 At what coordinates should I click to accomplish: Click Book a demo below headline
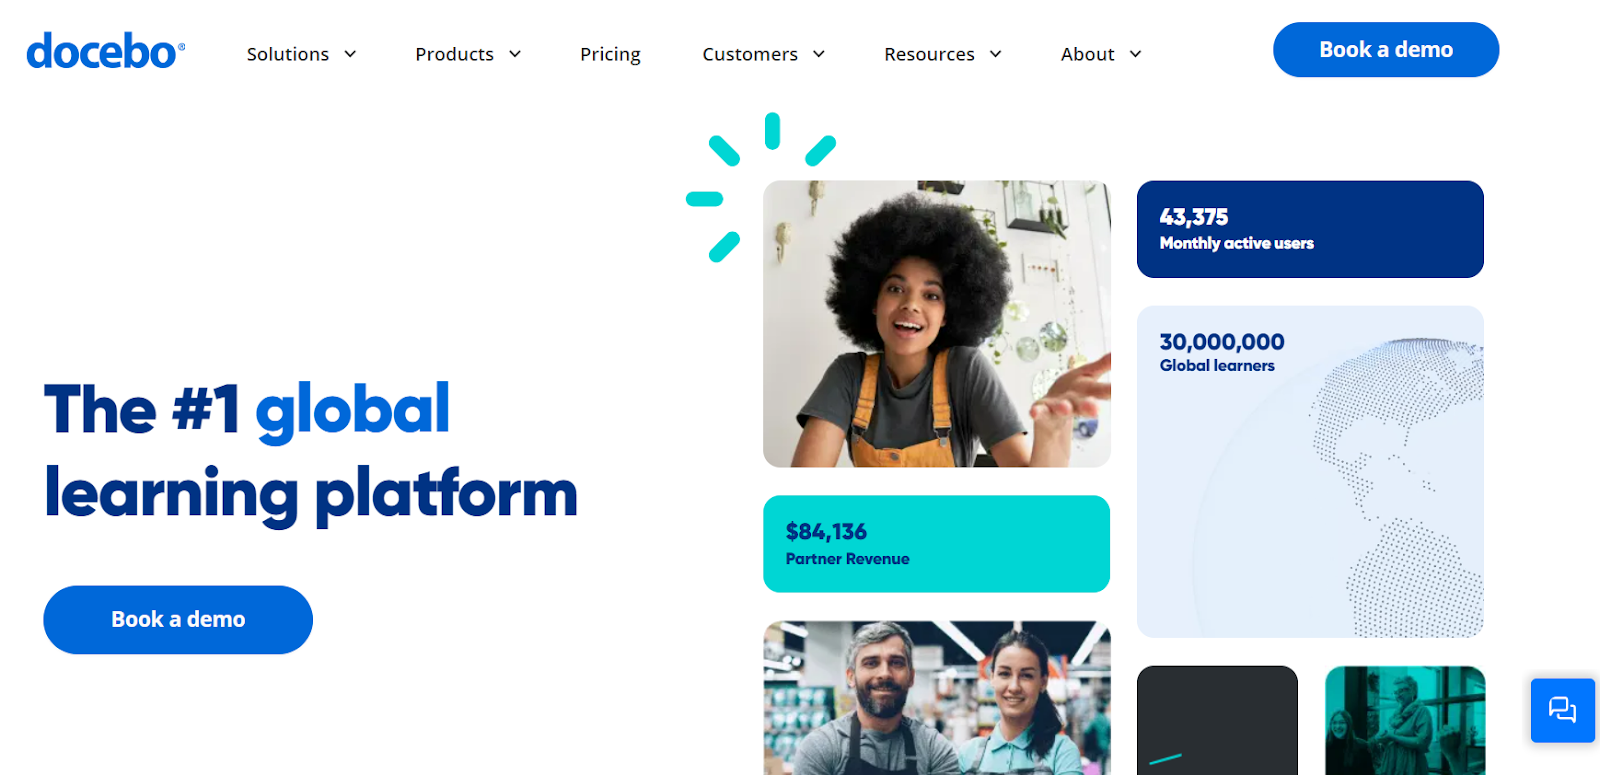click(x=178, y=620)
